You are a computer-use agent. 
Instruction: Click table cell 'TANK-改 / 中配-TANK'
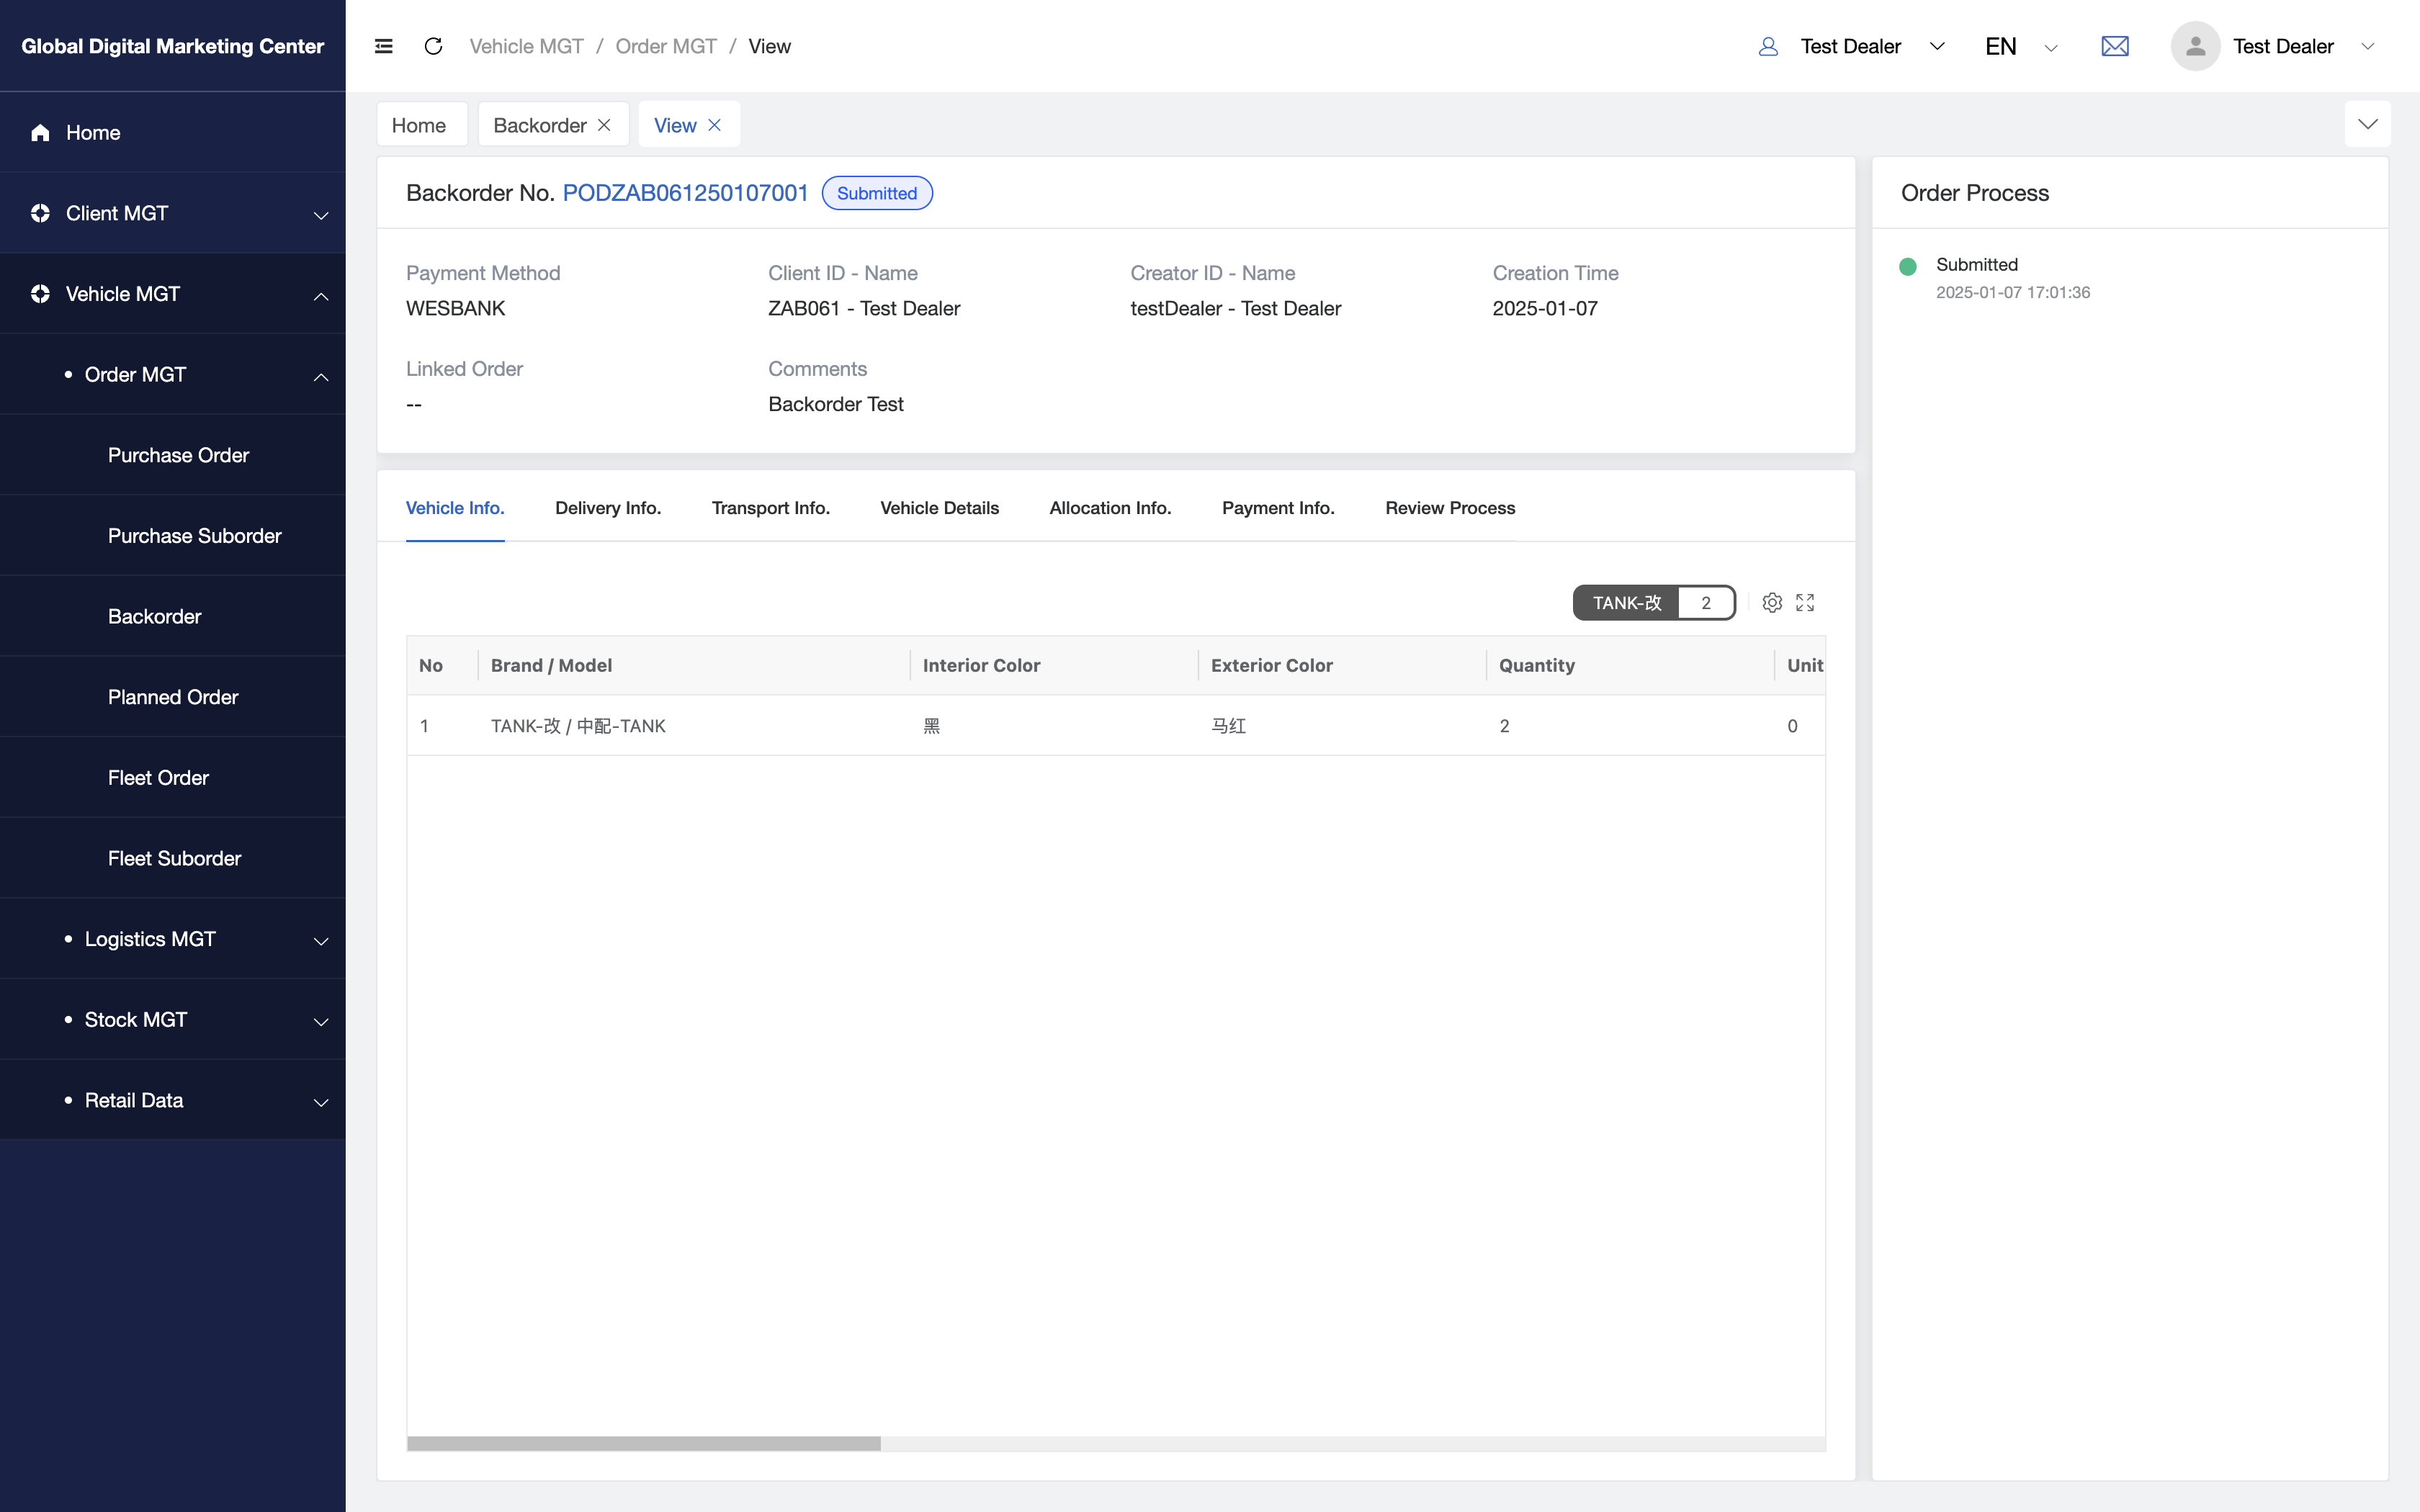click(578, 726)
